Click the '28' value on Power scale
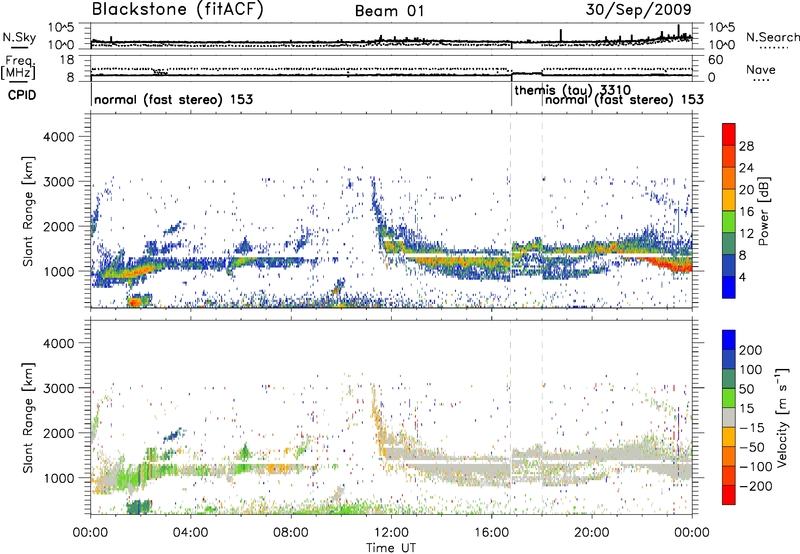 pyautogui.click(x=746, y=146)
